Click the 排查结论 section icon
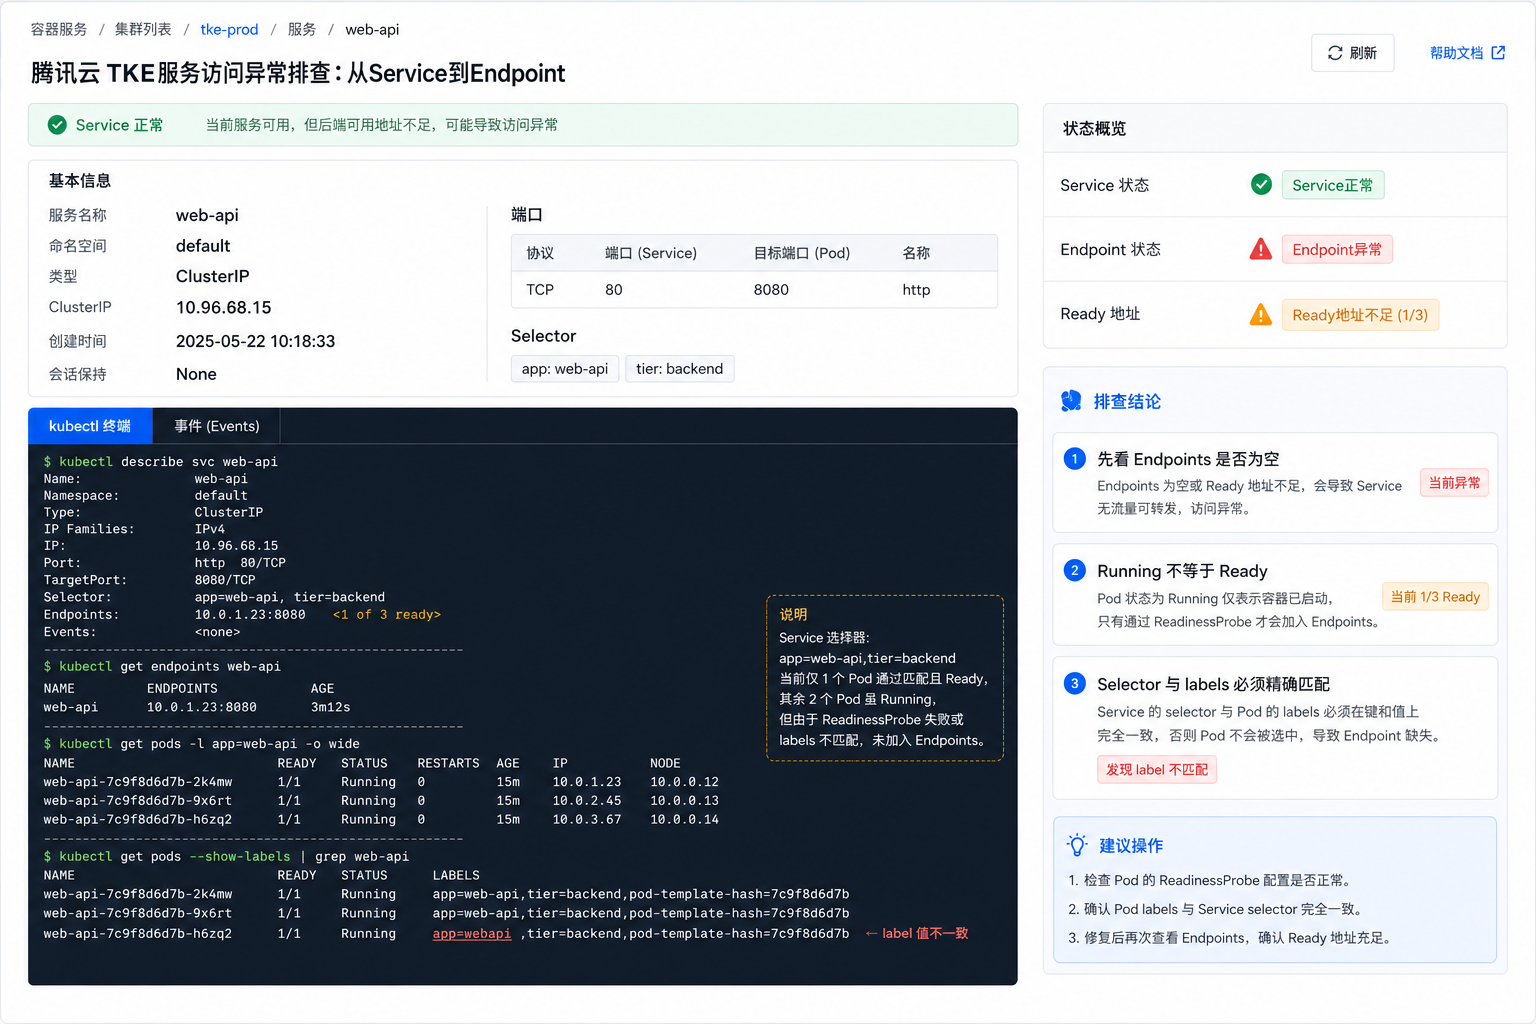This screenshot has width=1536, height=1024. pos(1071,401)
